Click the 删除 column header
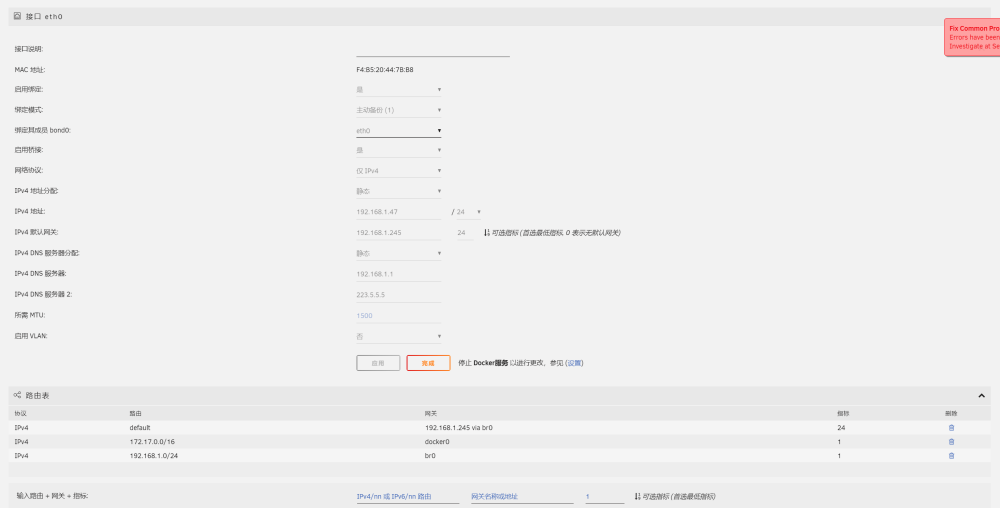 coord(951,414)
